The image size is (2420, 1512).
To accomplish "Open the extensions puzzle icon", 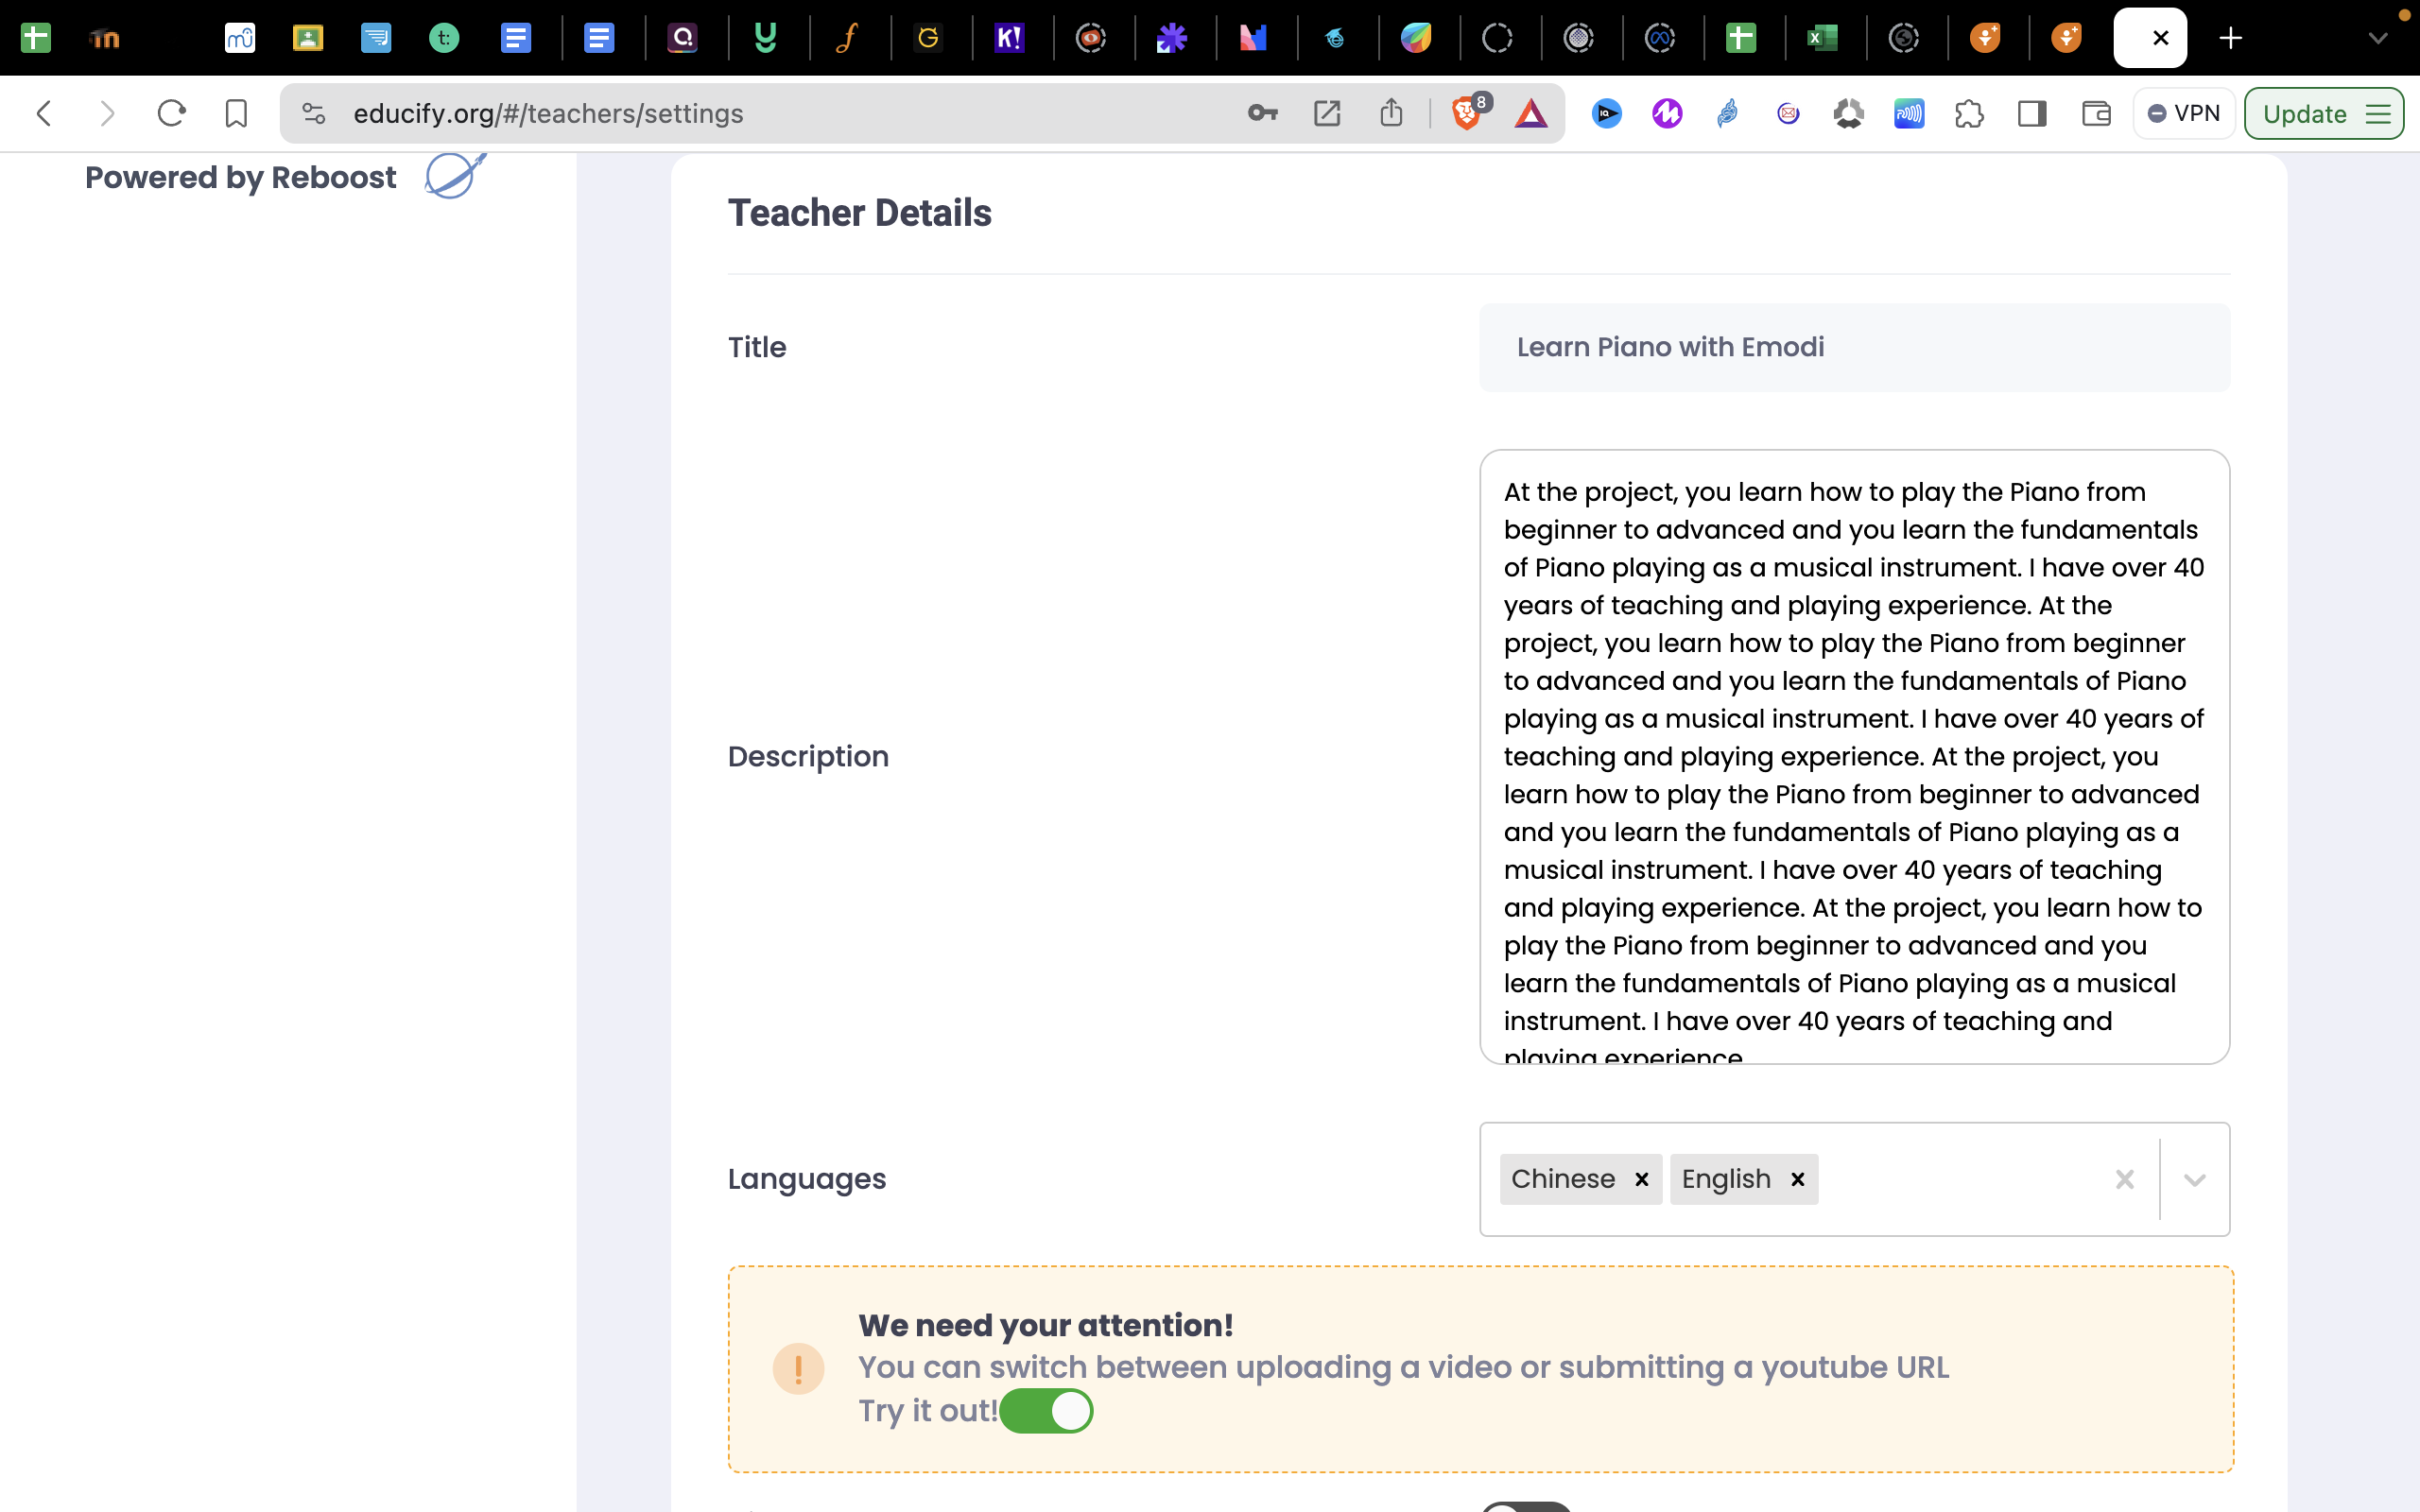I will [1969, 114].
